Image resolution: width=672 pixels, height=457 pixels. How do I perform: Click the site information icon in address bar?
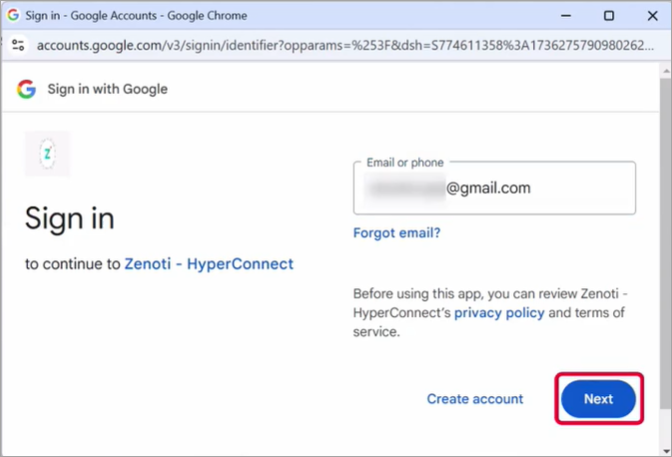(x=18, y=45)
